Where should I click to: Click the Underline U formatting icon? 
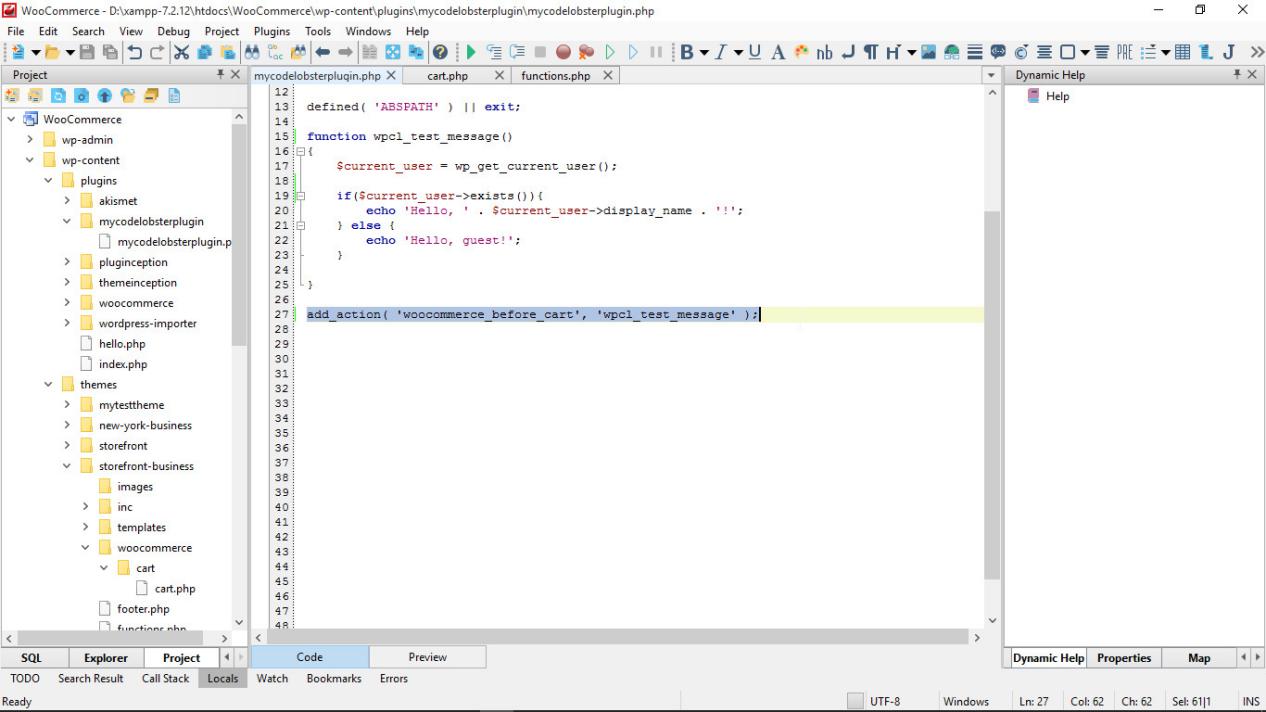[x=755, y=52]
